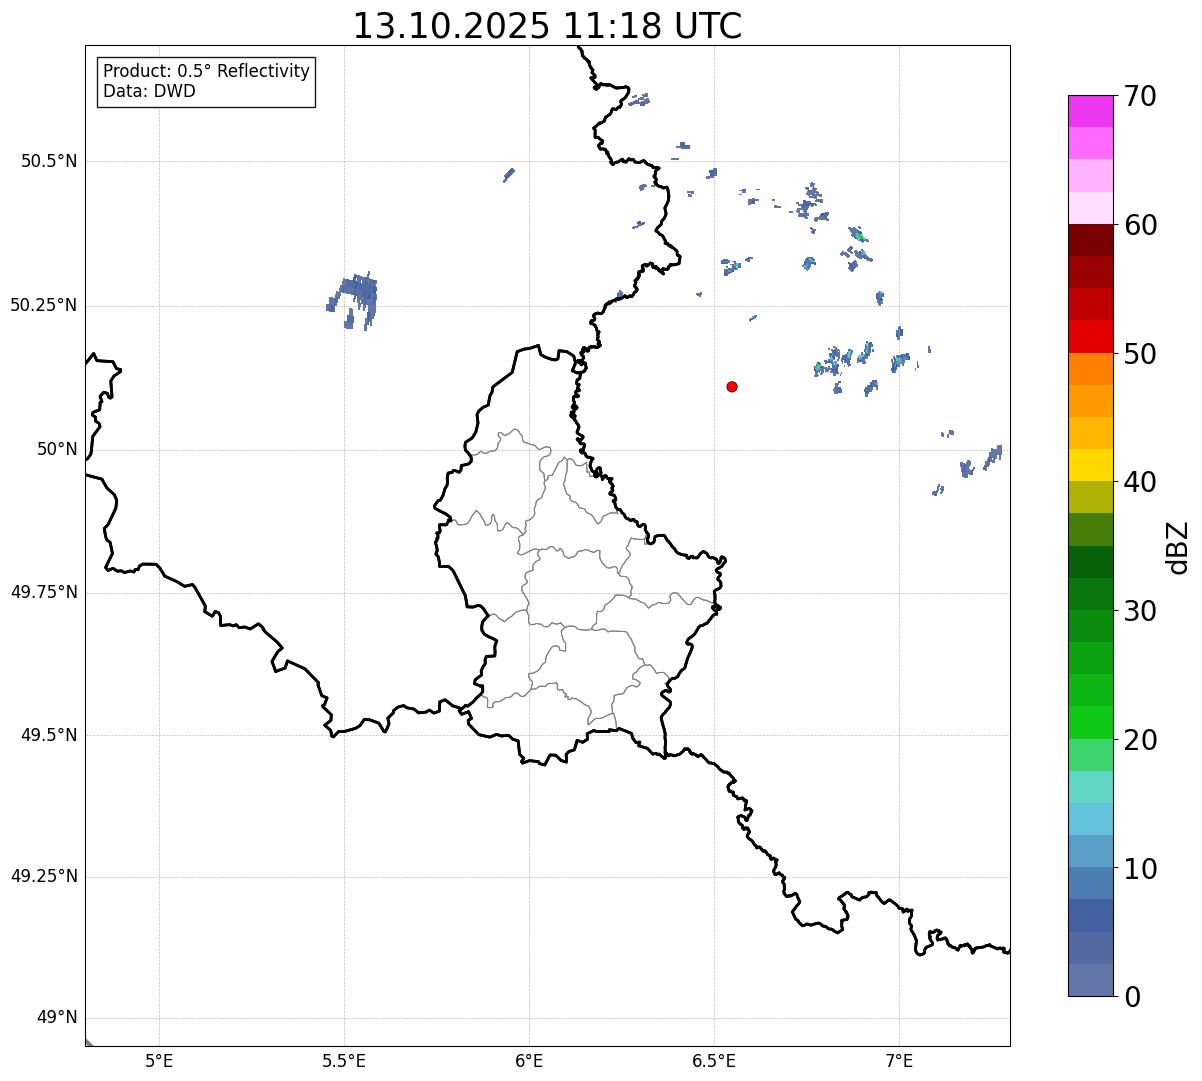Screen dimensions: 1202x1081
Task: Click the dark maroon colorbar segment below 60
Action: [1090, 240]
